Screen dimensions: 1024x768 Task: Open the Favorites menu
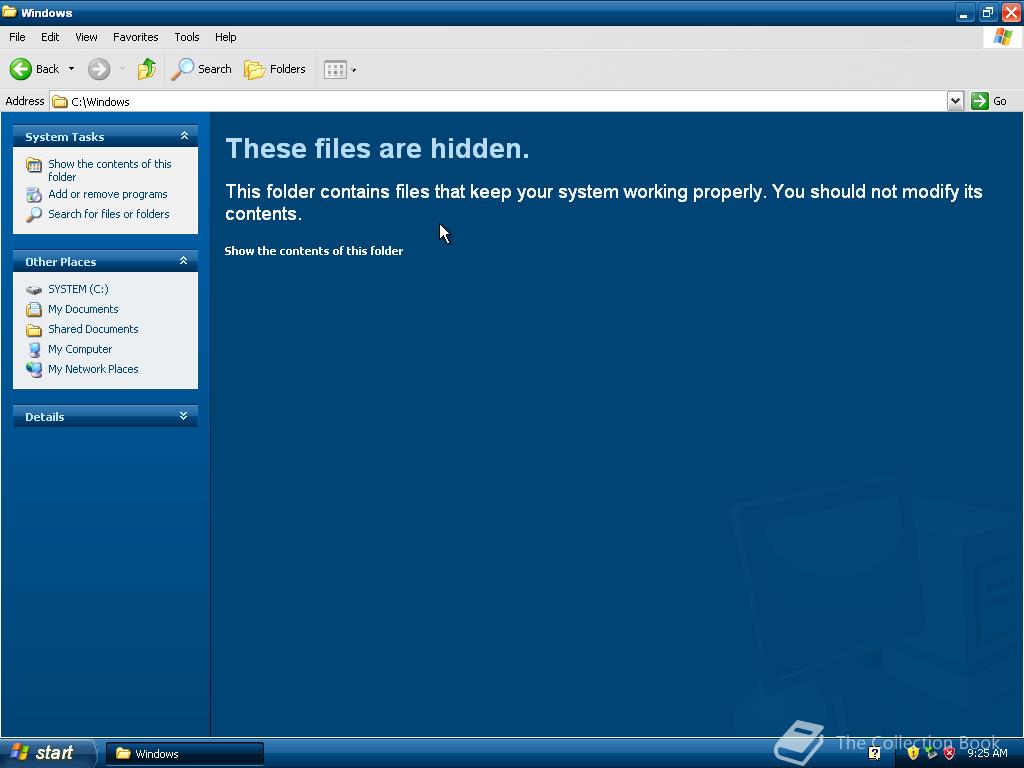(135, 37)
